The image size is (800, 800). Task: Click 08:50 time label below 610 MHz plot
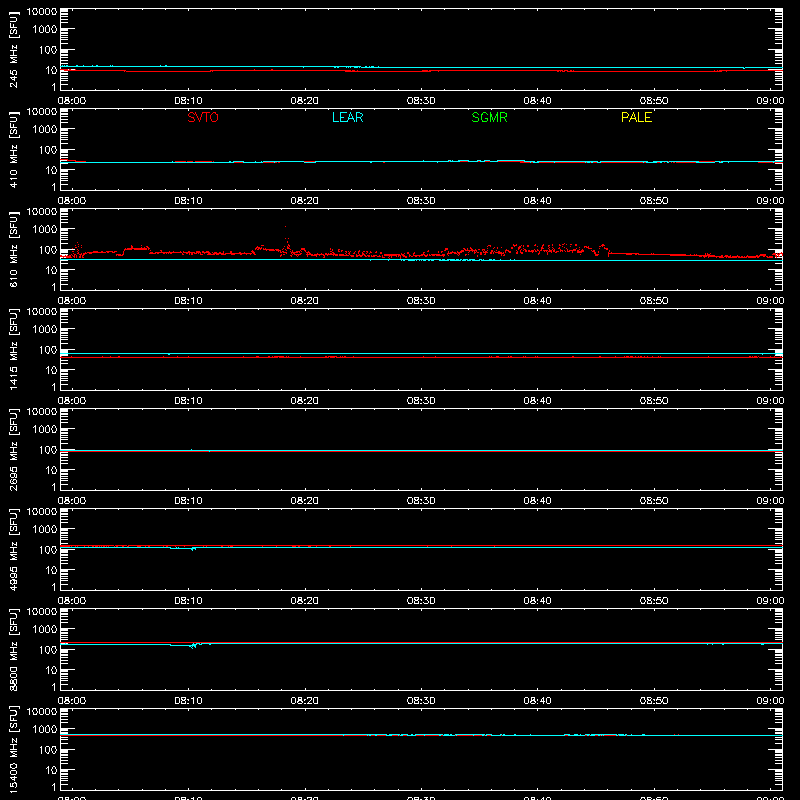[654, 301]
